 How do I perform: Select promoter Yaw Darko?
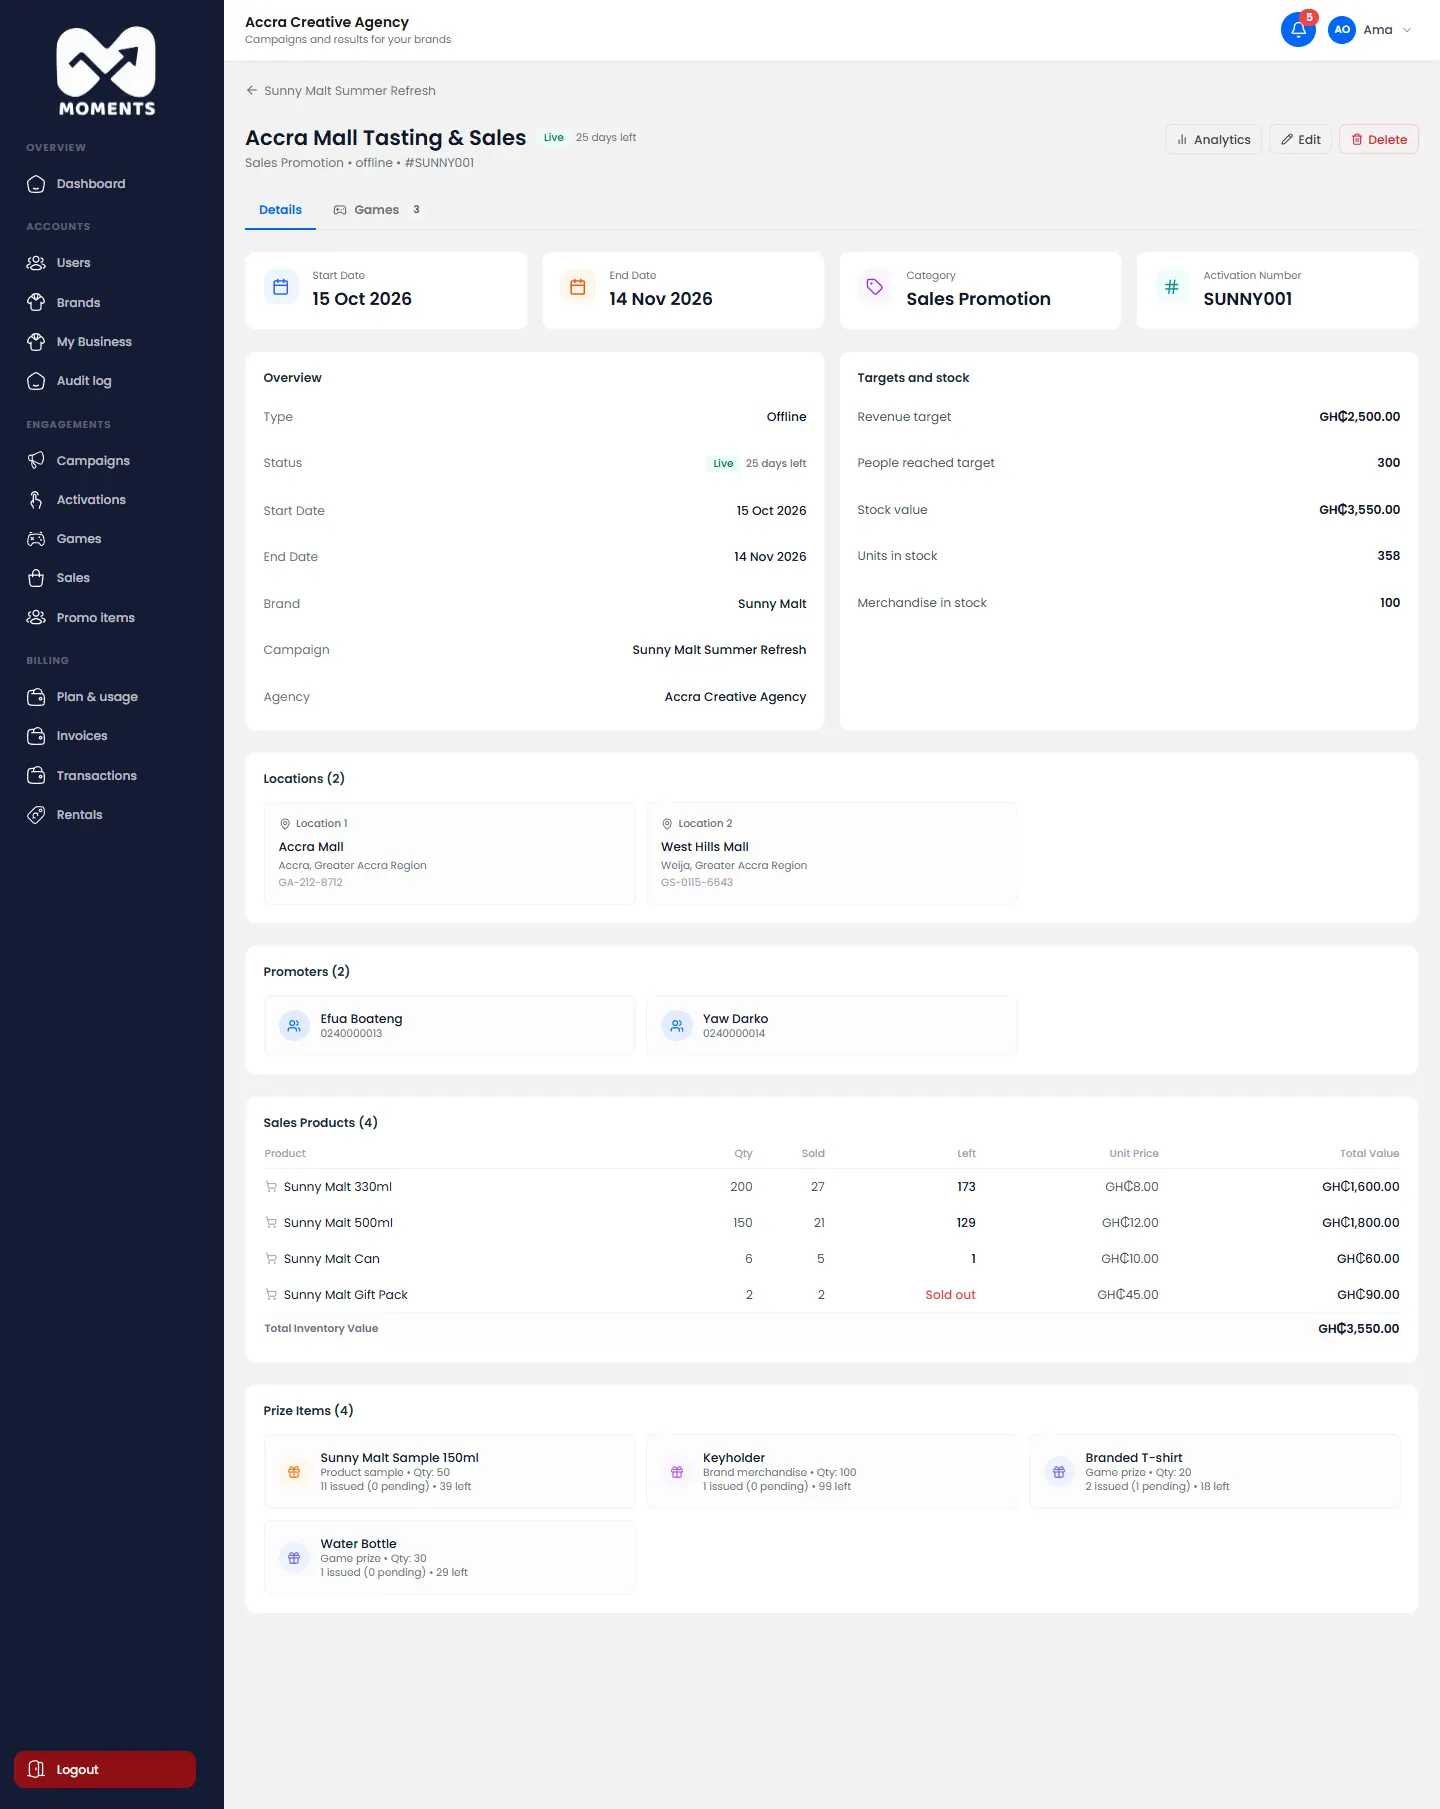pyautogui.click(x=832, y=1025)
